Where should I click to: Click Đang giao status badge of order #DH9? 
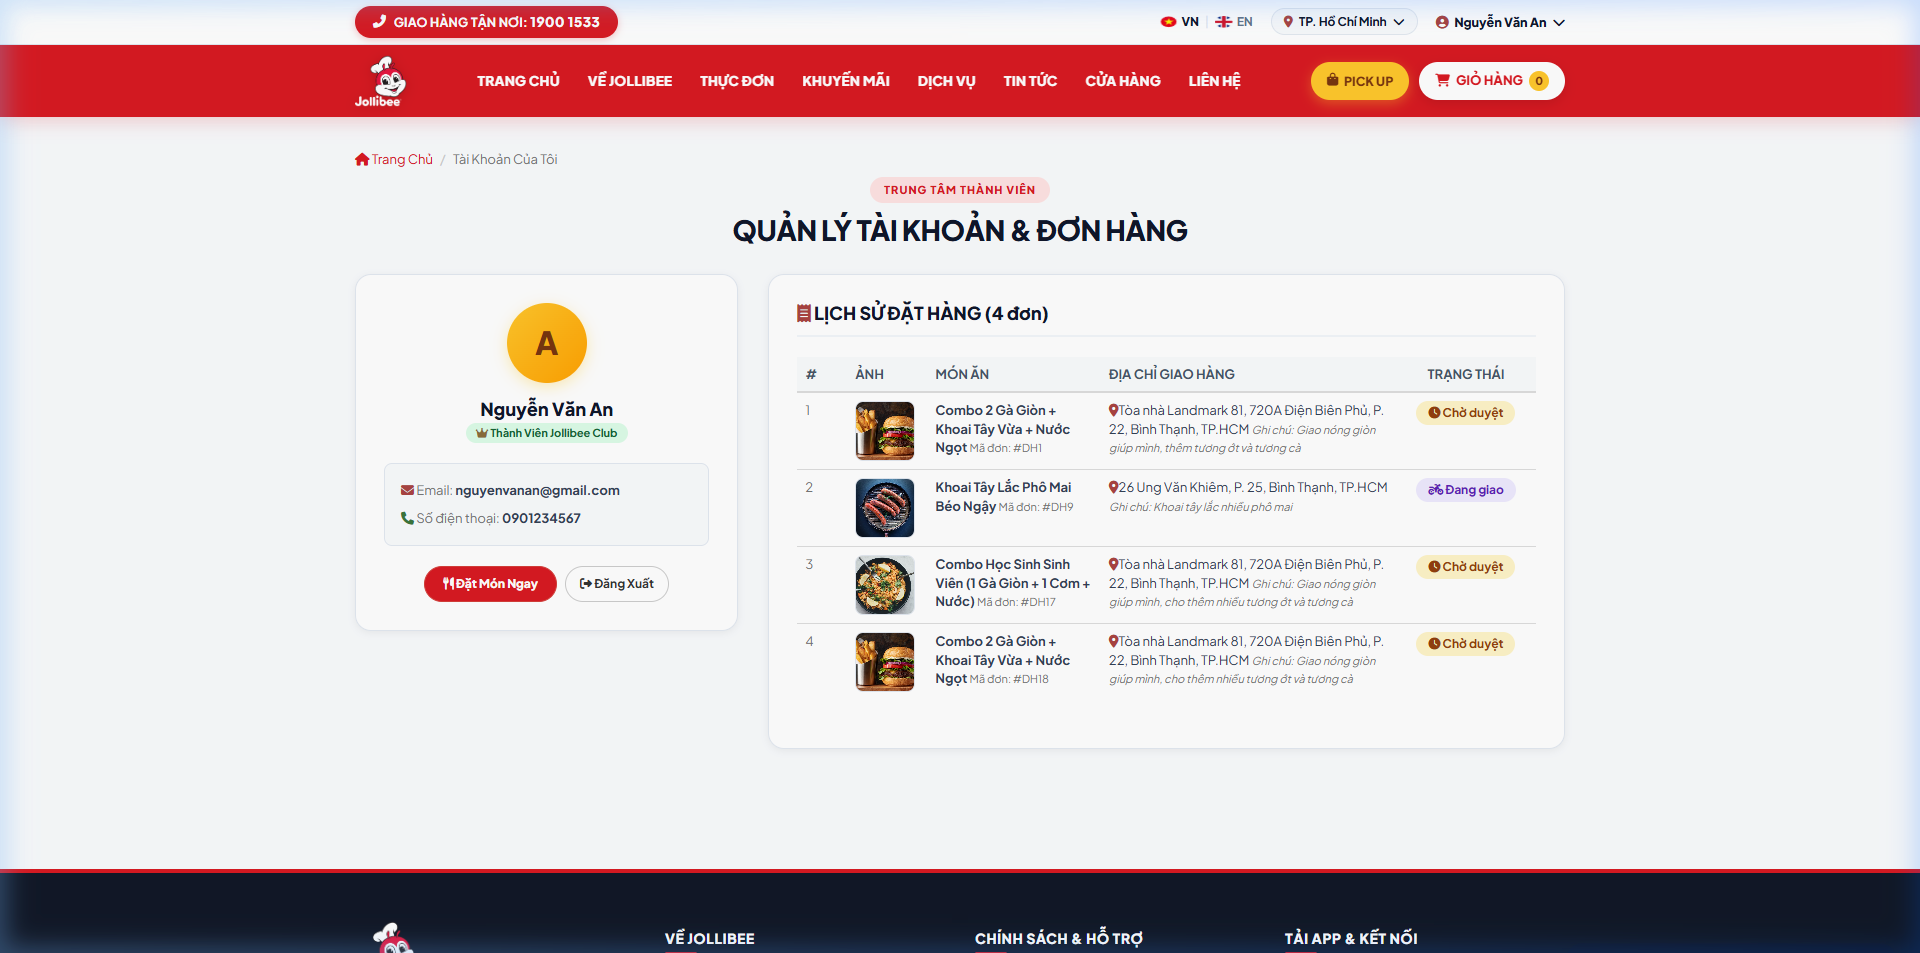(1465, 490)
